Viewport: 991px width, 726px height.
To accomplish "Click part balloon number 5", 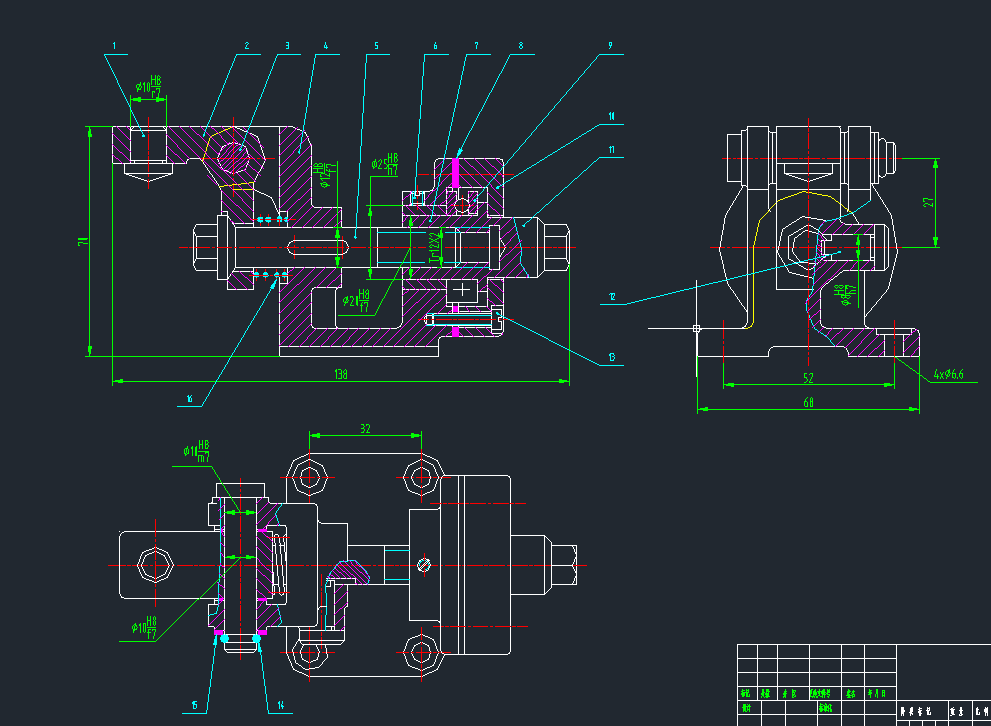I will [376, 46].
